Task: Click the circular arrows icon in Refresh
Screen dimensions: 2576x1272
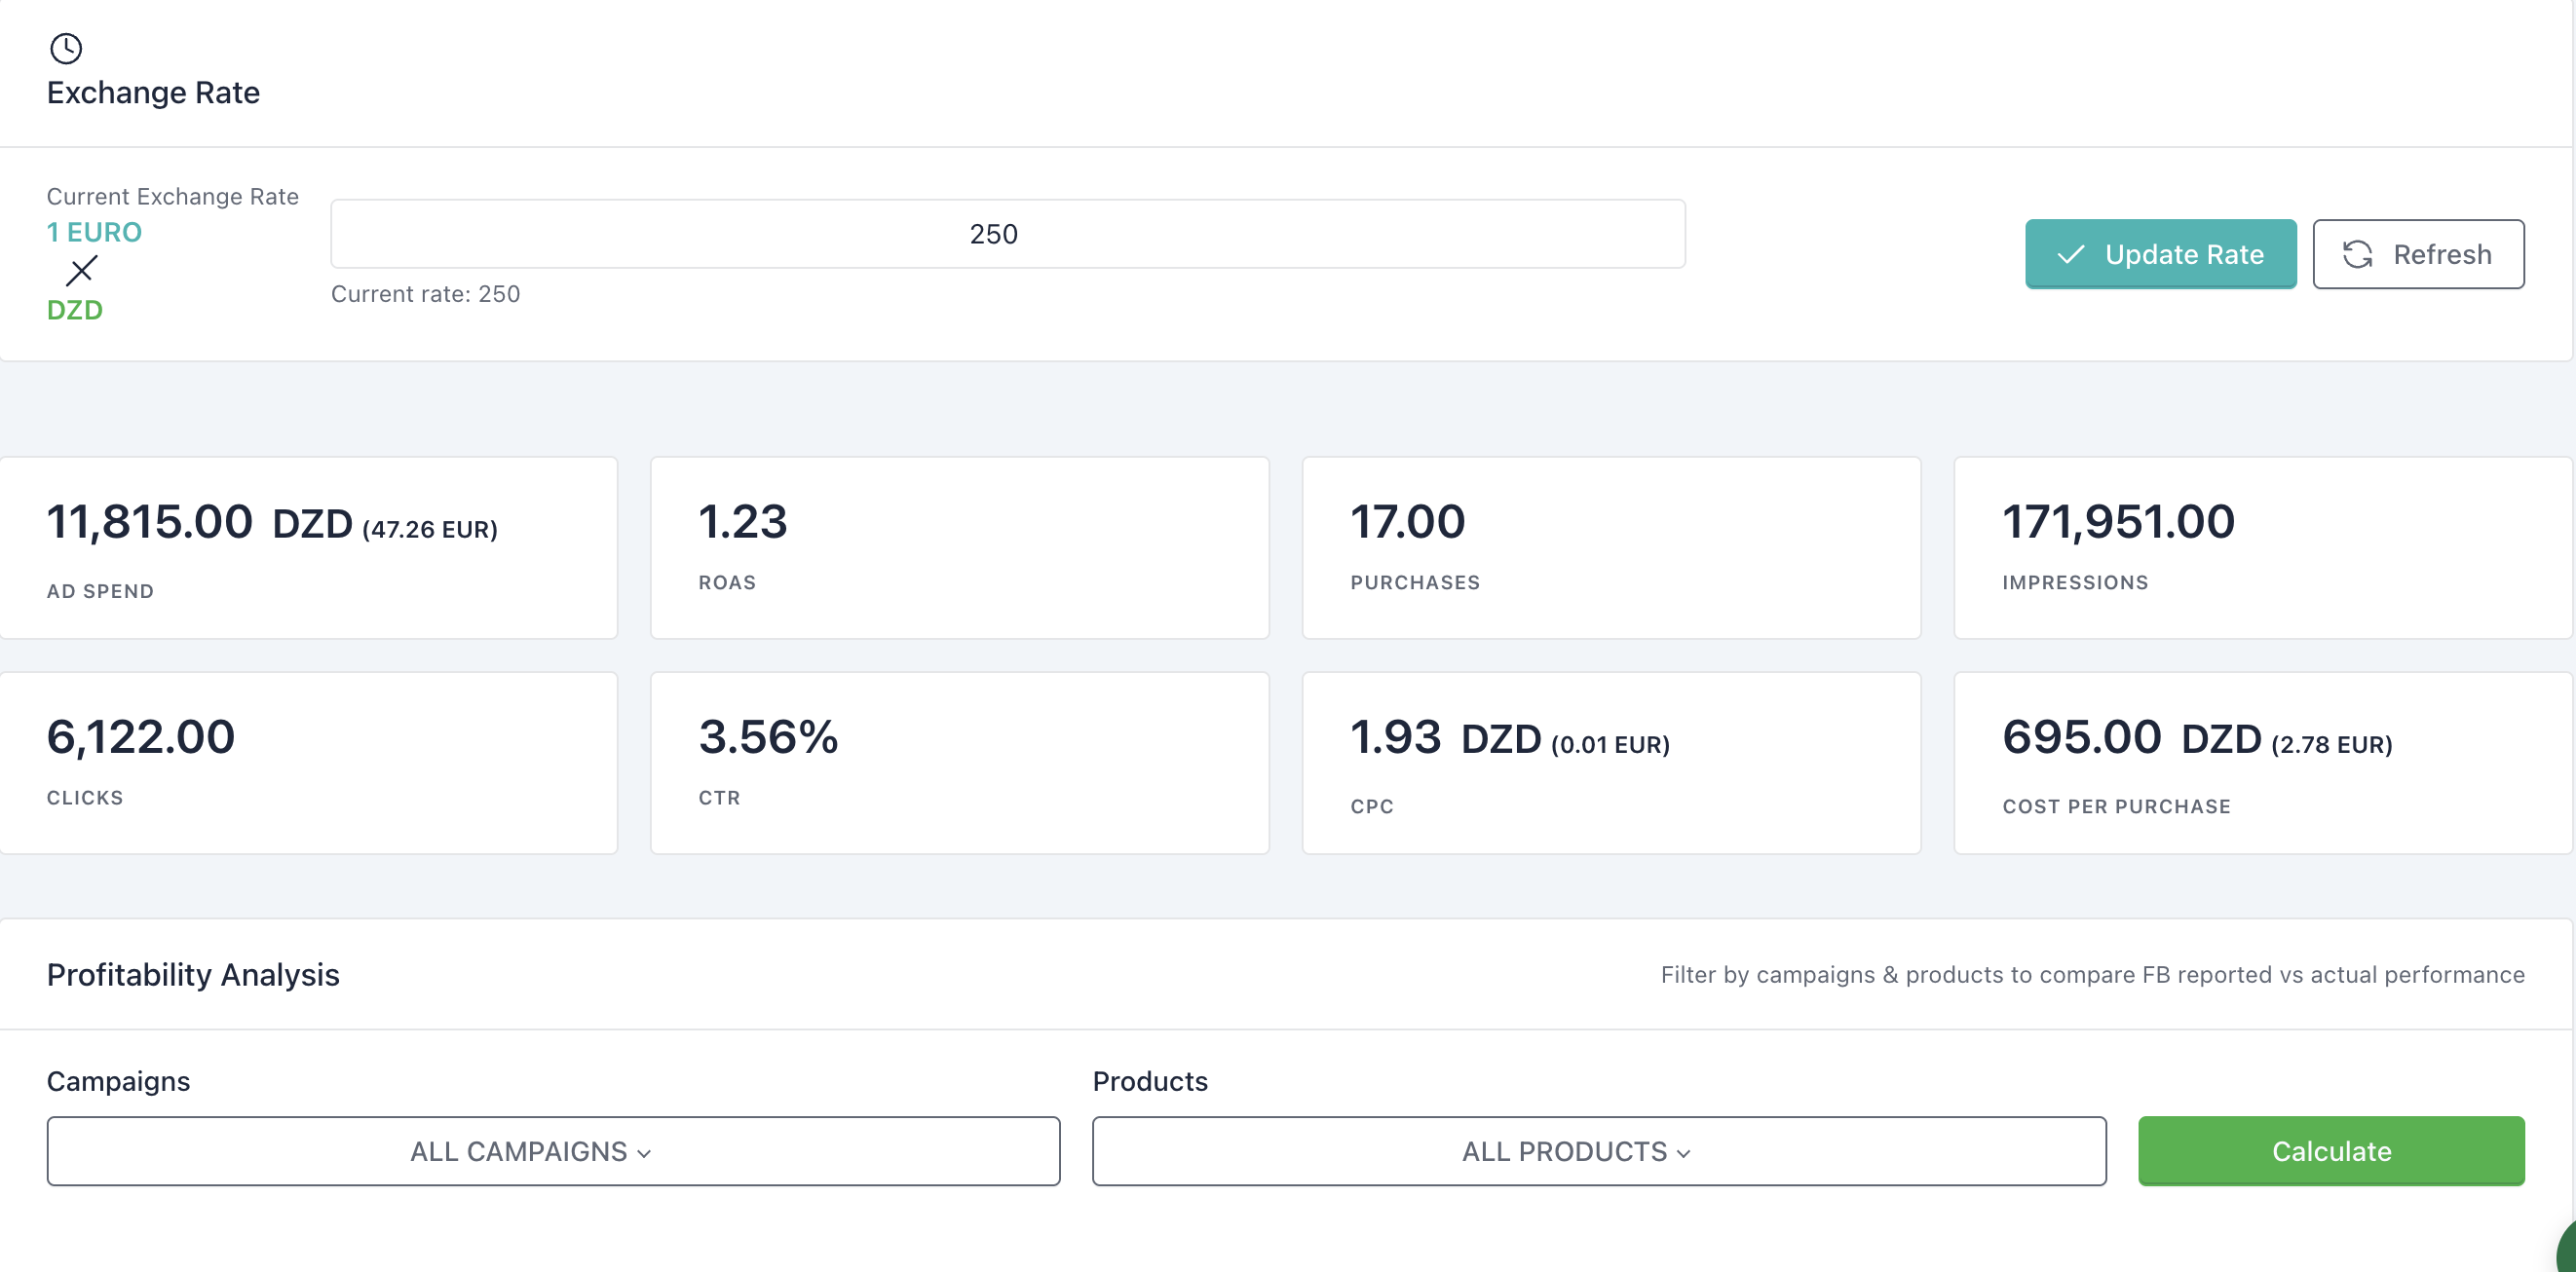Action: coord(2357,254)
